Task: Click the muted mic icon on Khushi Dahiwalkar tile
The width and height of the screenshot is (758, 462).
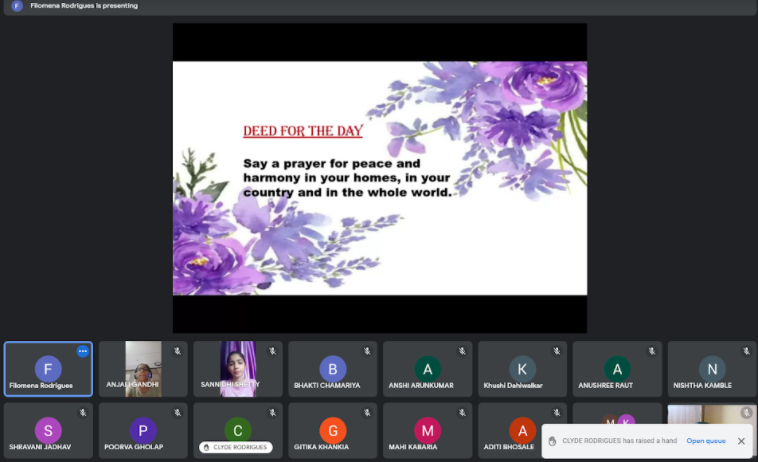Action: (557, 351)
